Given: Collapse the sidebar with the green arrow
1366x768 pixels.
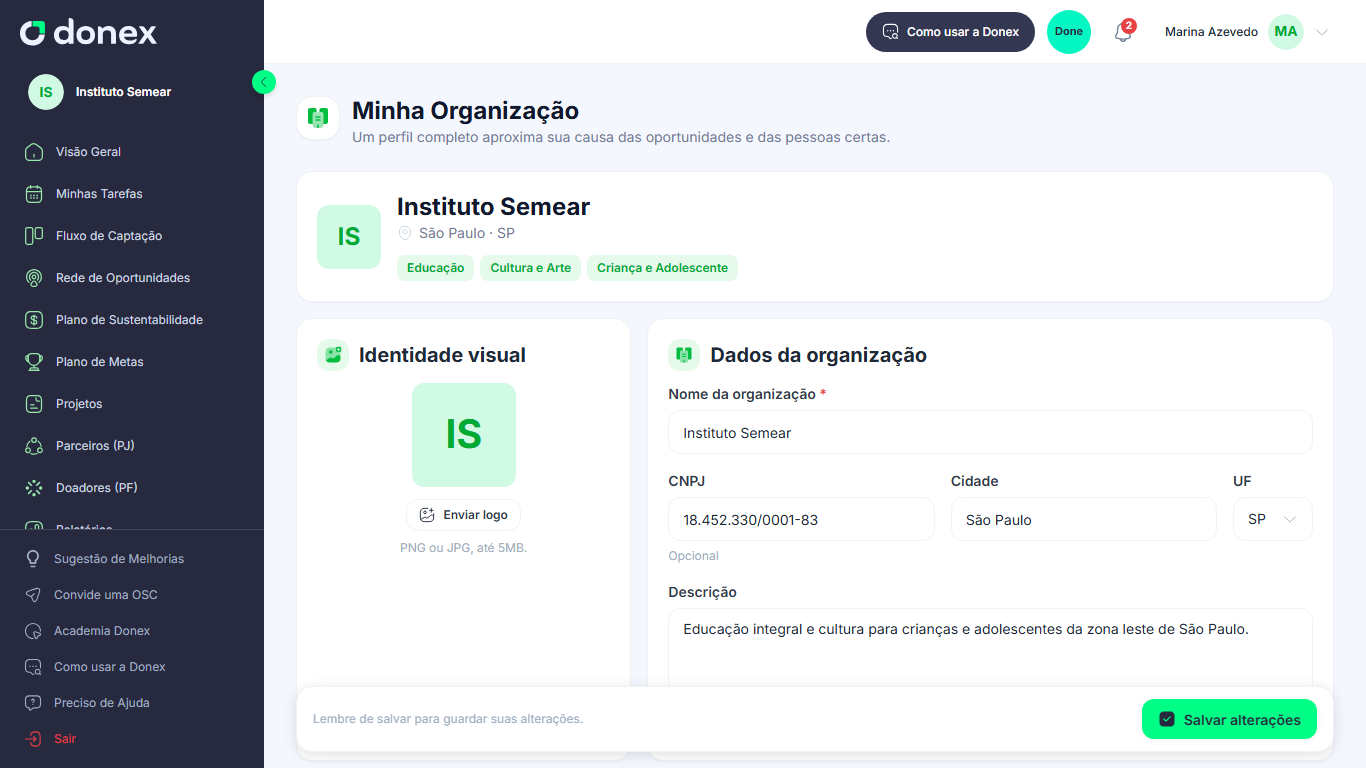Looking at the screenshot, I should 264,82.
